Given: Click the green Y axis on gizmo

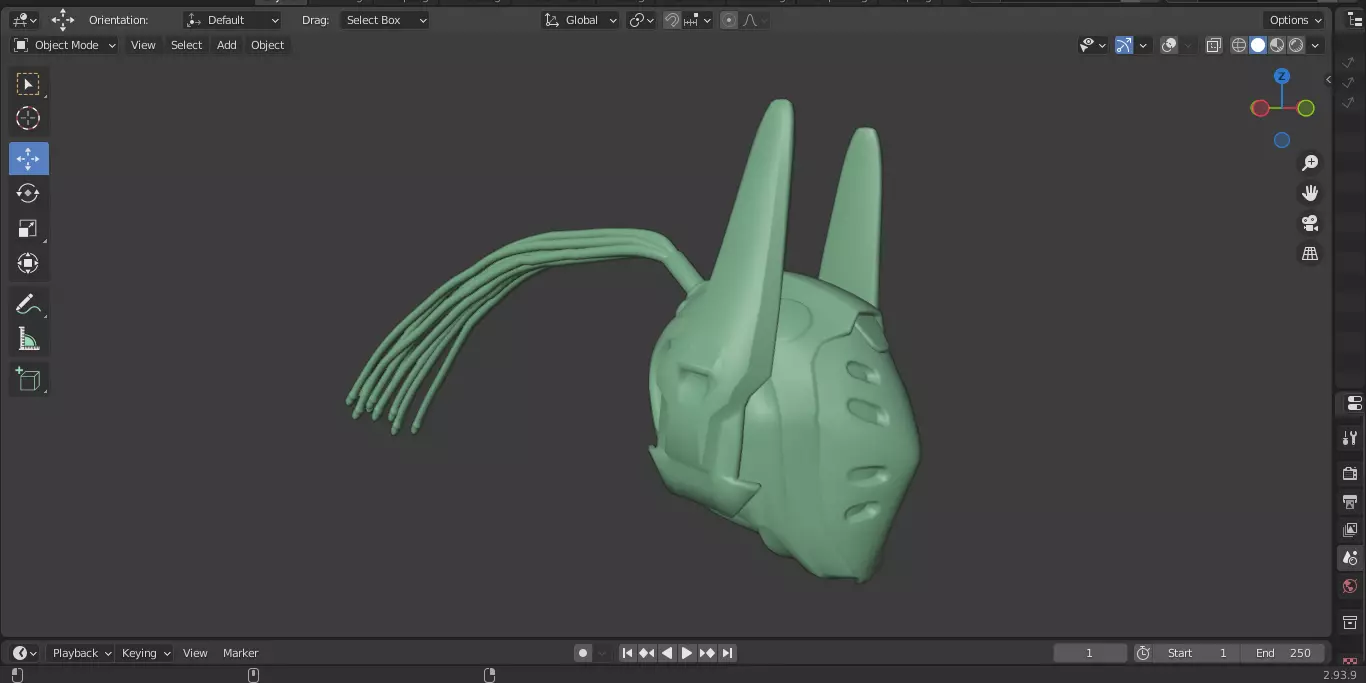Looking at the screenshot, I should click(x=1306, y=108).
